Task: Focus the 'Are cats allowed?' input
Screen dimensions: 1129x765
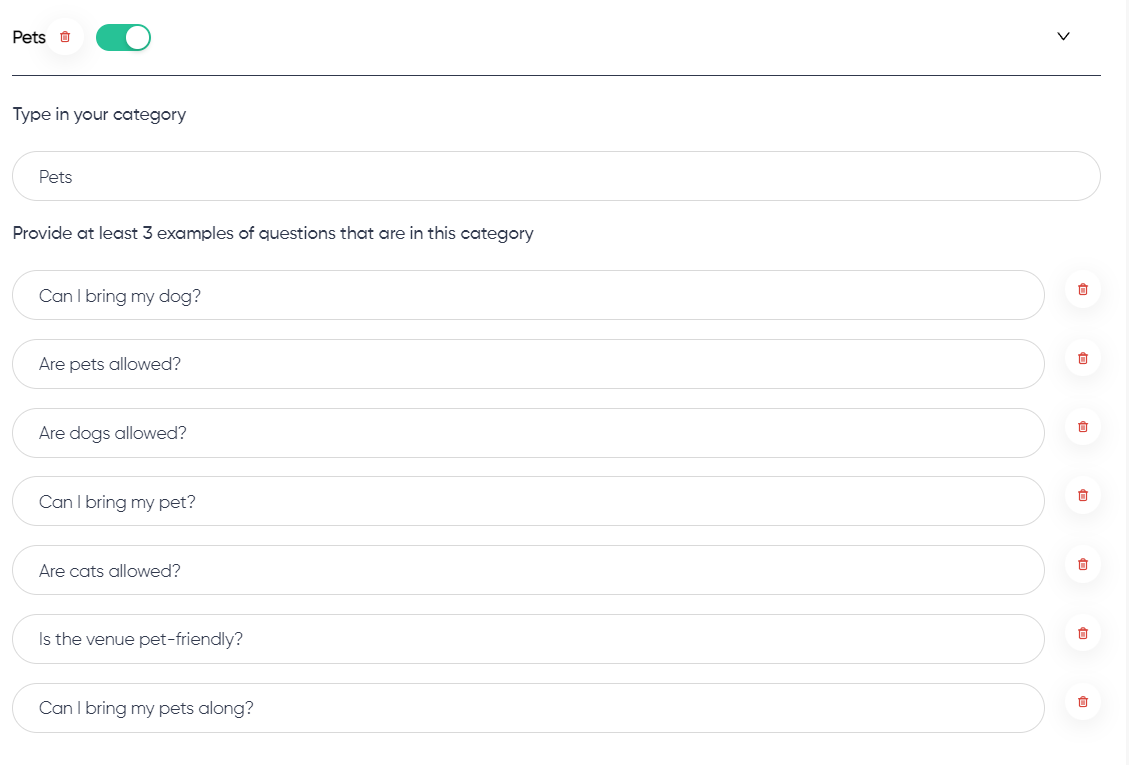Action: [528, 571]
